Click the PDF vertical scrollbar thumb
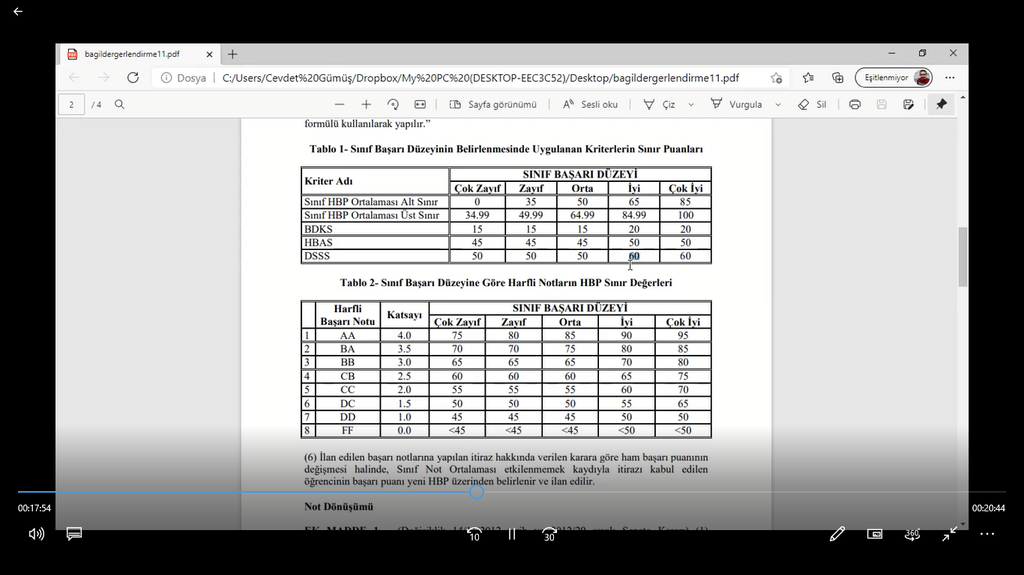Image resolution: width=1024 pixels, height=575 pixels. [x=963, y=257]
